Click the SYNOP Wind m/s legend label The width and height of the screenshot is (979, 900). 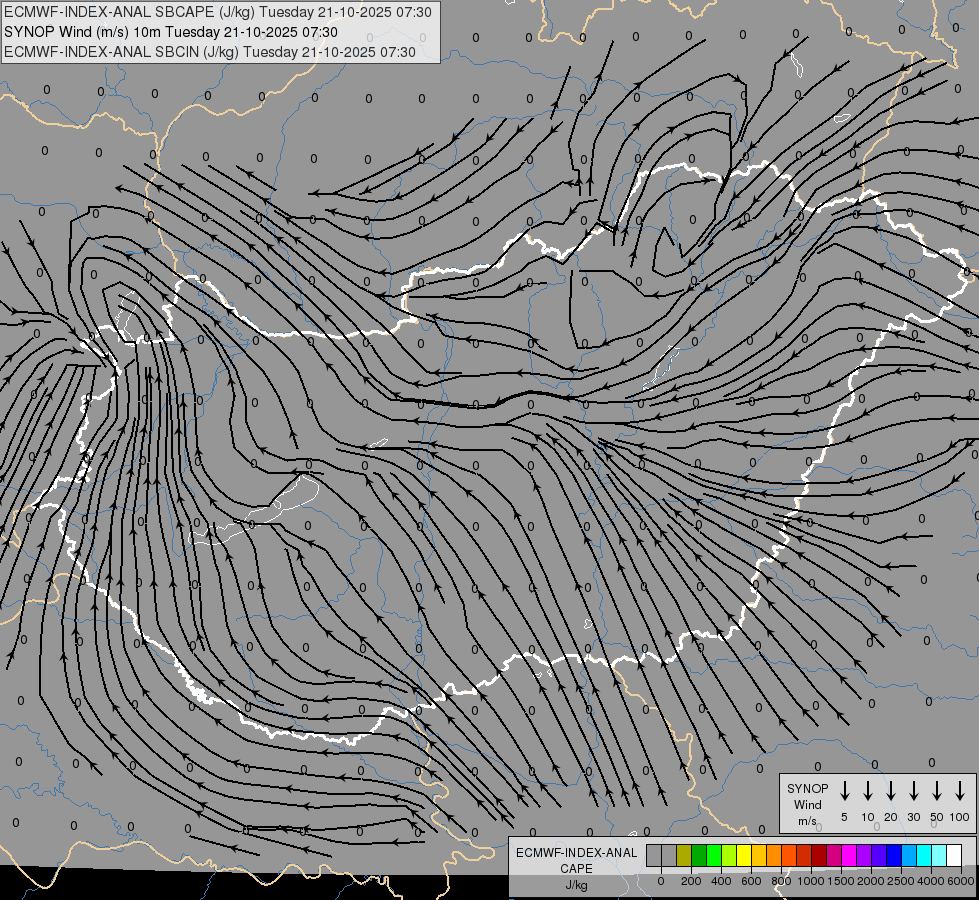(x=807, y=804)
